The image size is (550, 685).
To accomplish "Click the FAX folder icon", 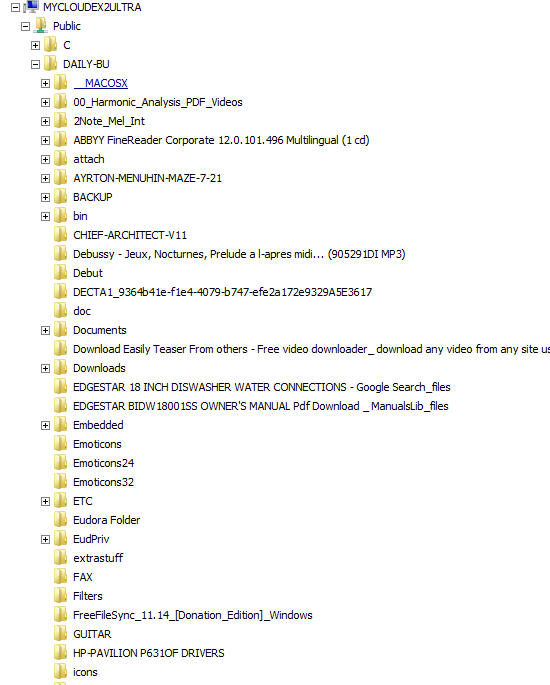I will pyautogui.click(x=60, y=577).
